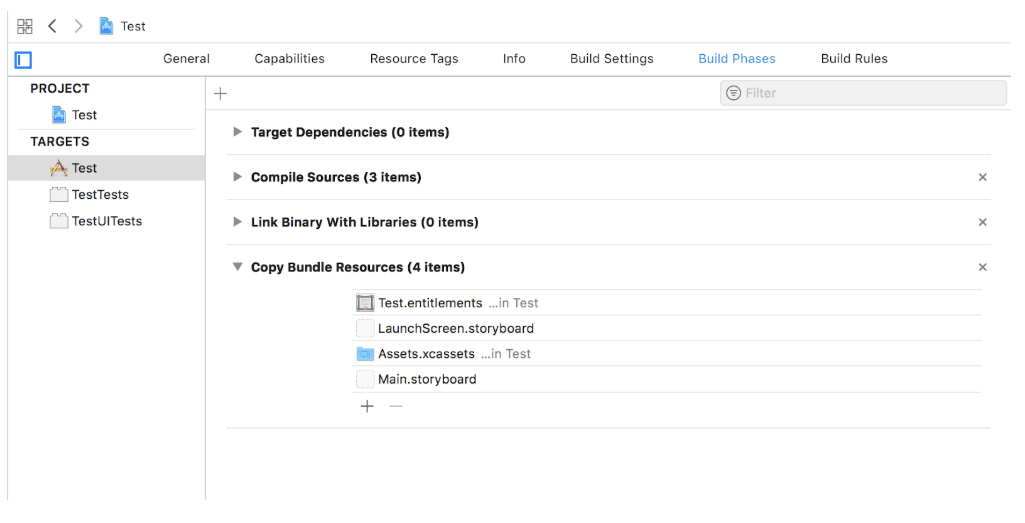The image size is (1025, 523).
Task: Toggle the targets list sidebar icon
Action: click(x=24, y=60)
